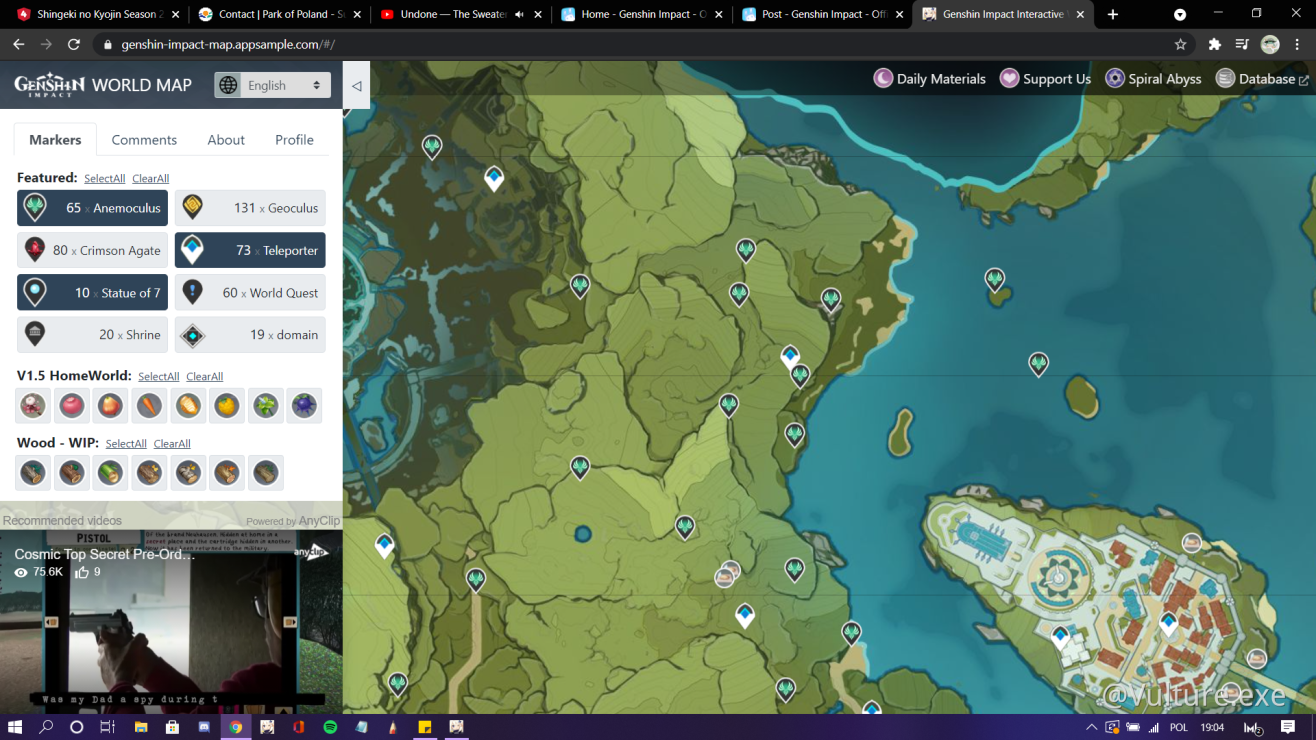Screen dimensions: 1316x740
Task: Open Microsoft Store from the taskbar
Action: [172, 727]
